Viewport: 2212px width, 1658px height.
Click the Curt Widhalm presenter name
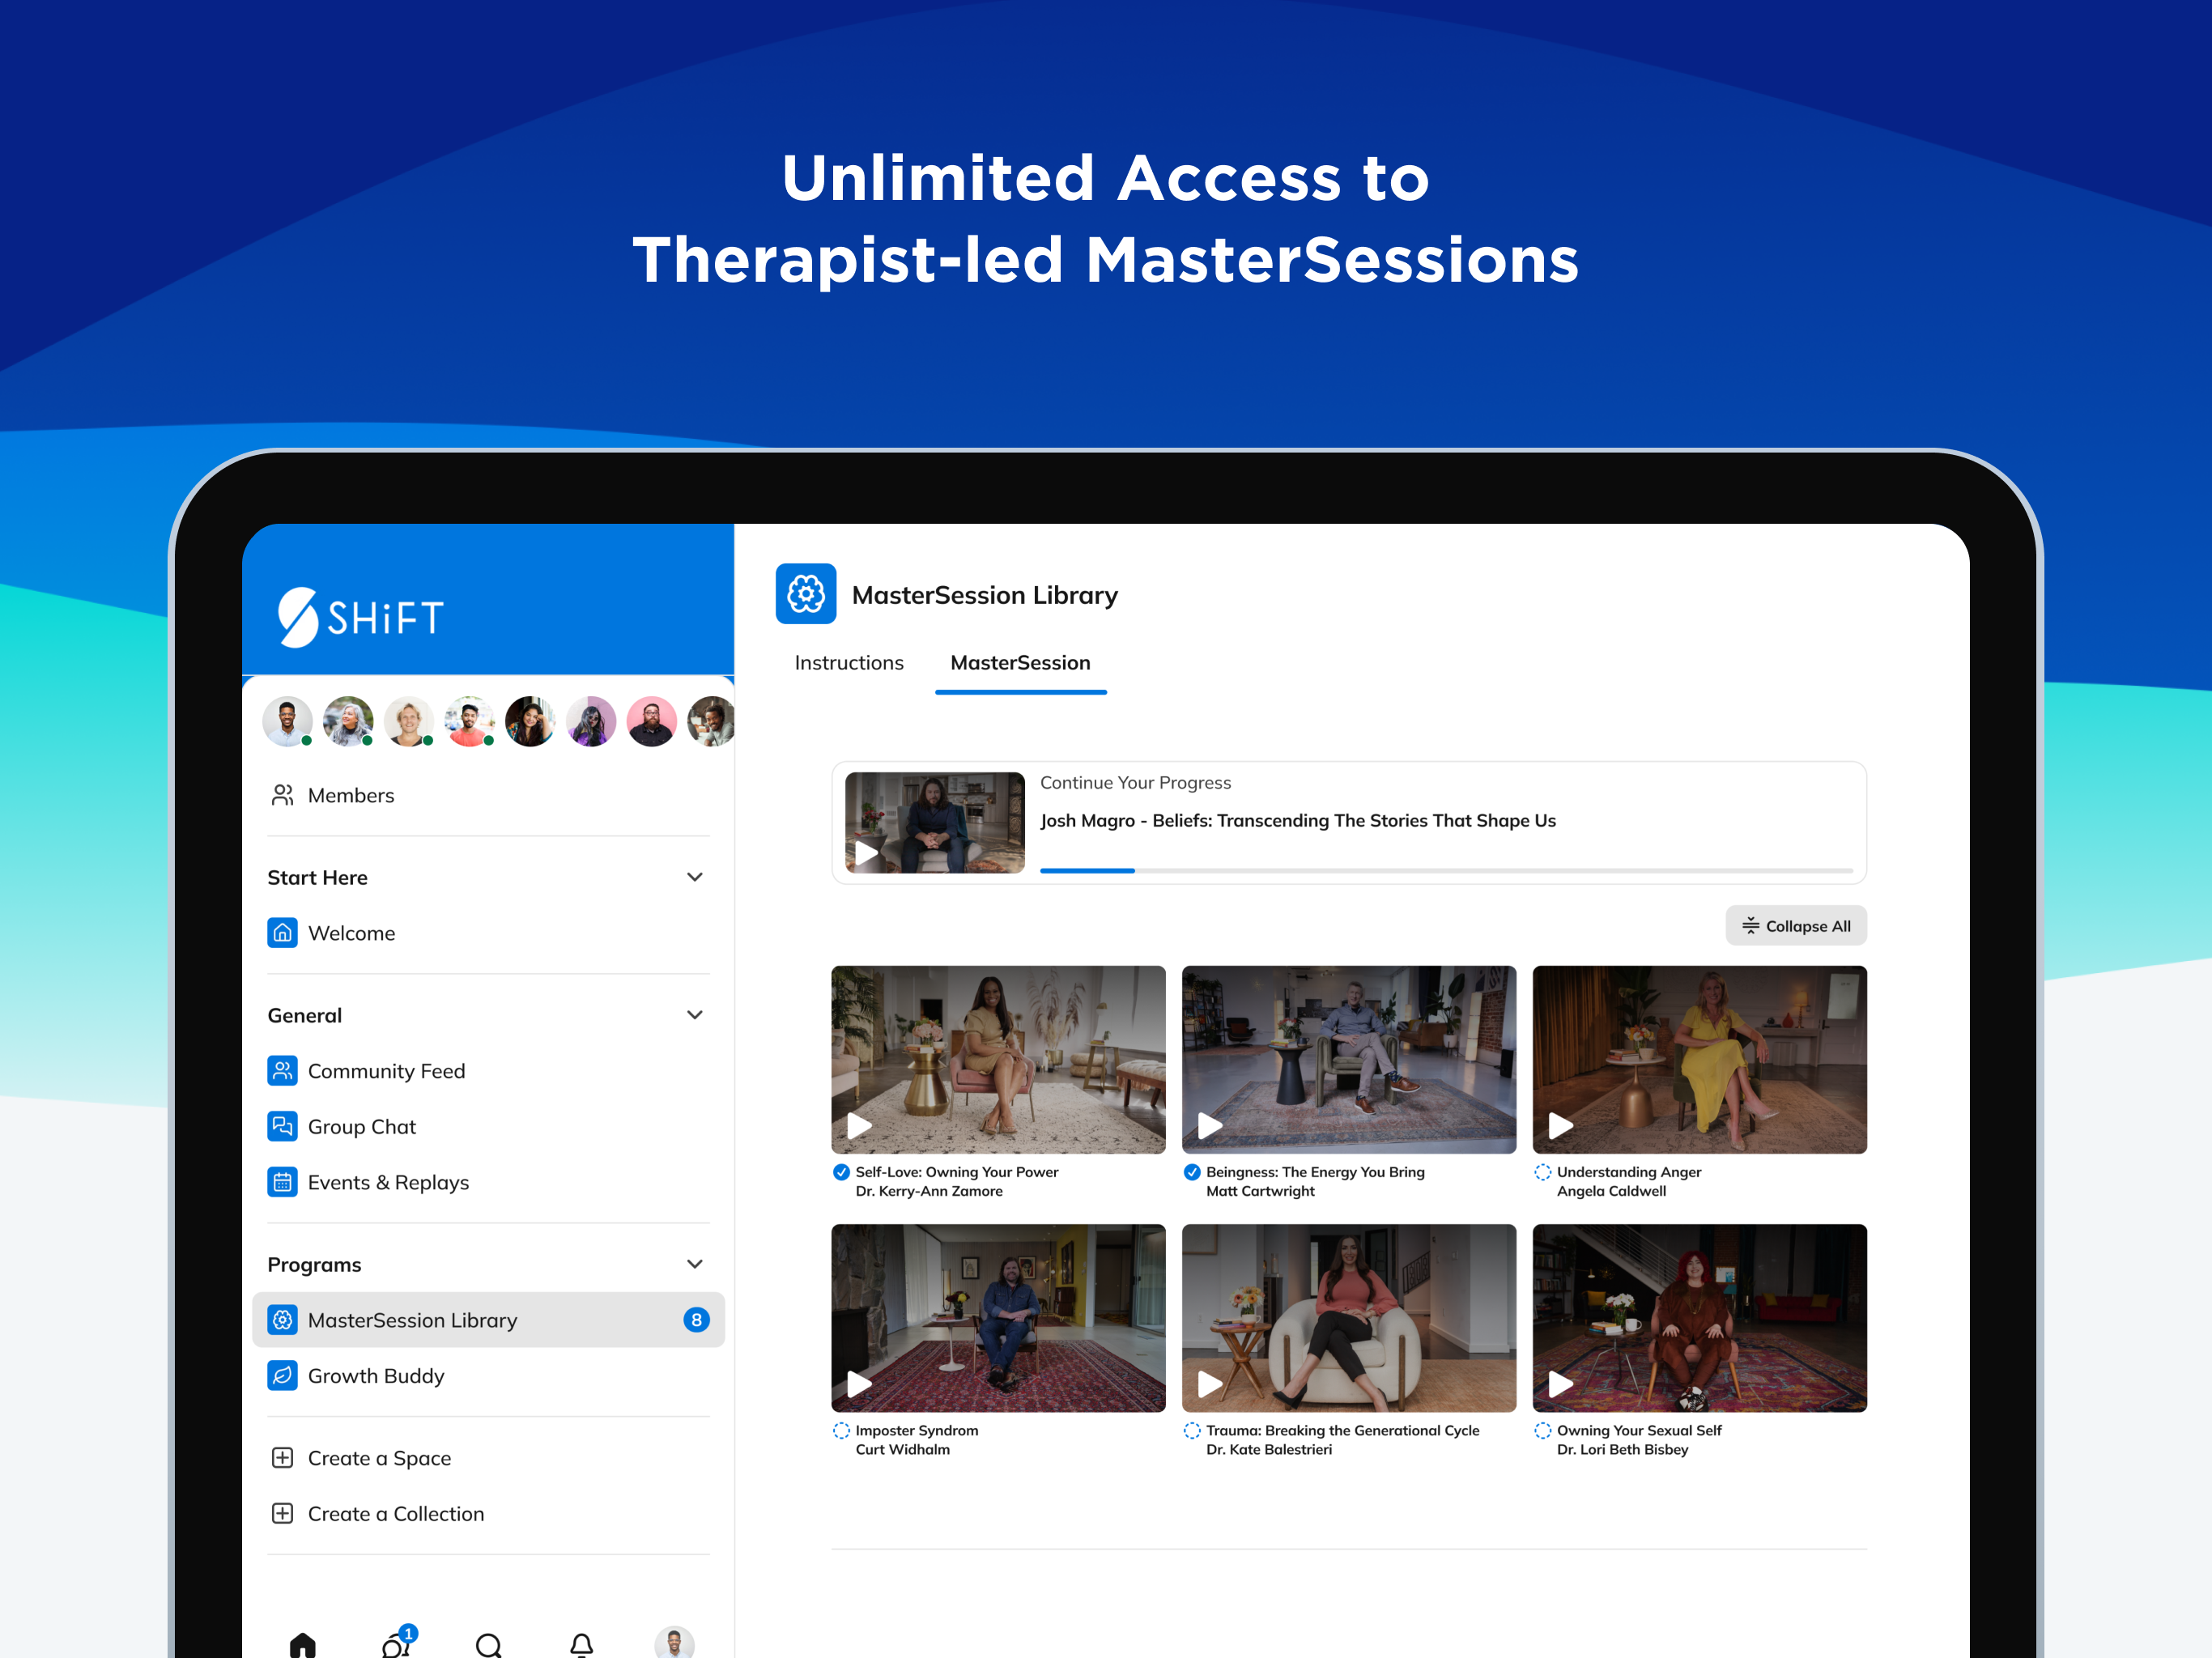click(903, 1449)
